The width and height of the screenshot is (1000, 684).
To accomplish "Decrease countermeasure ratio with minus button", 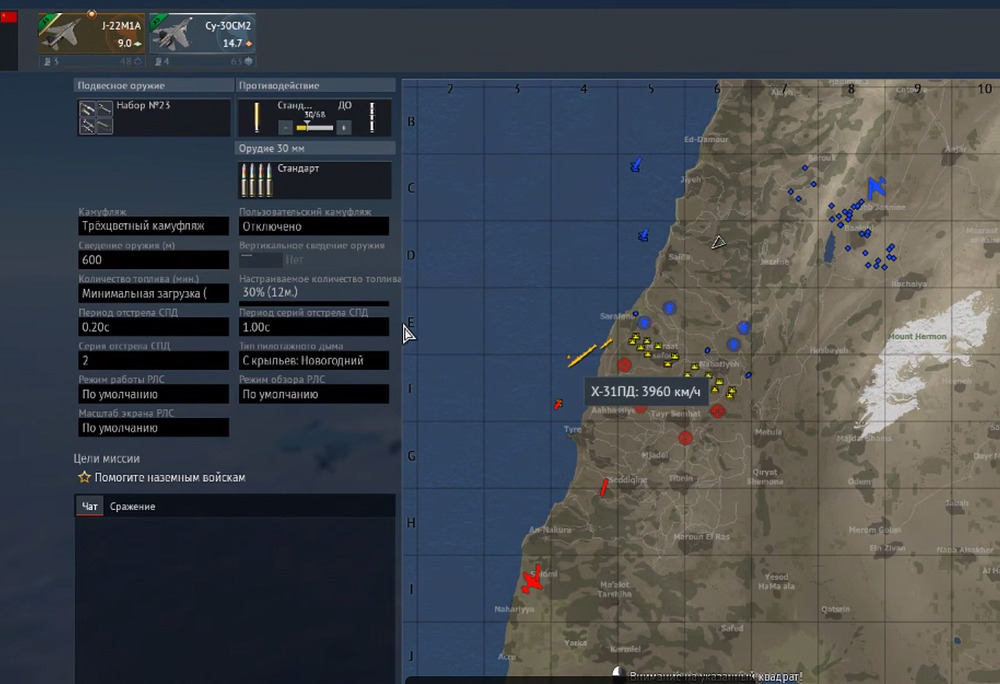I will tap(286, 127).
